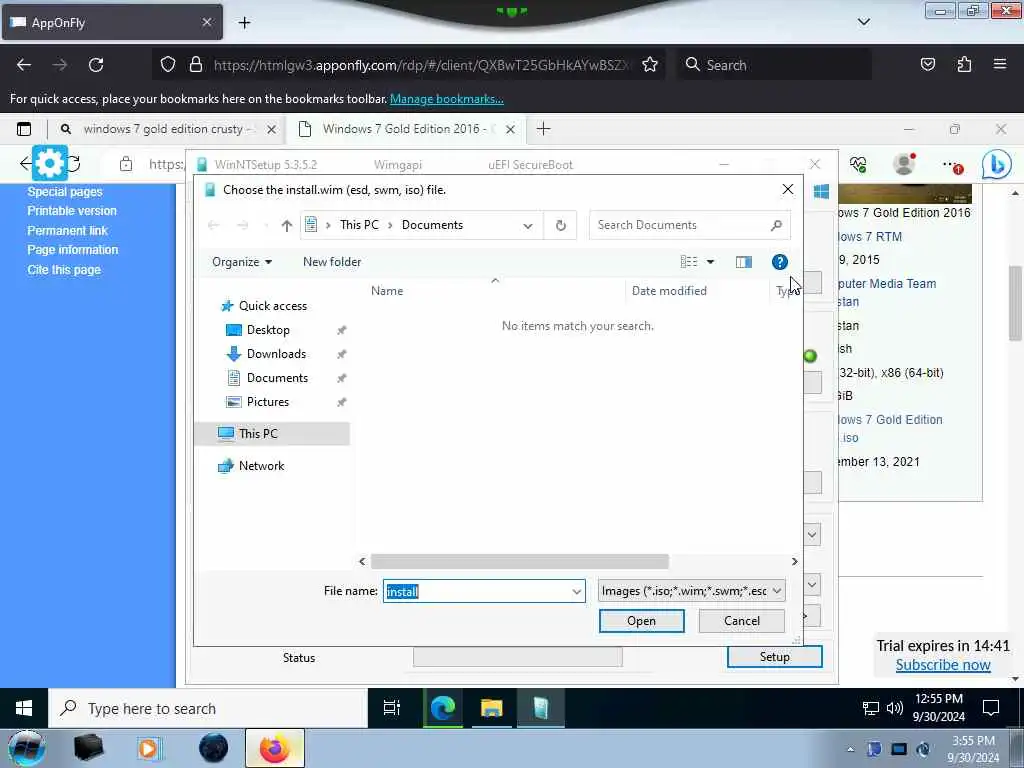
Task: Open dialog help question mark icon
Action: click(779, 262)
